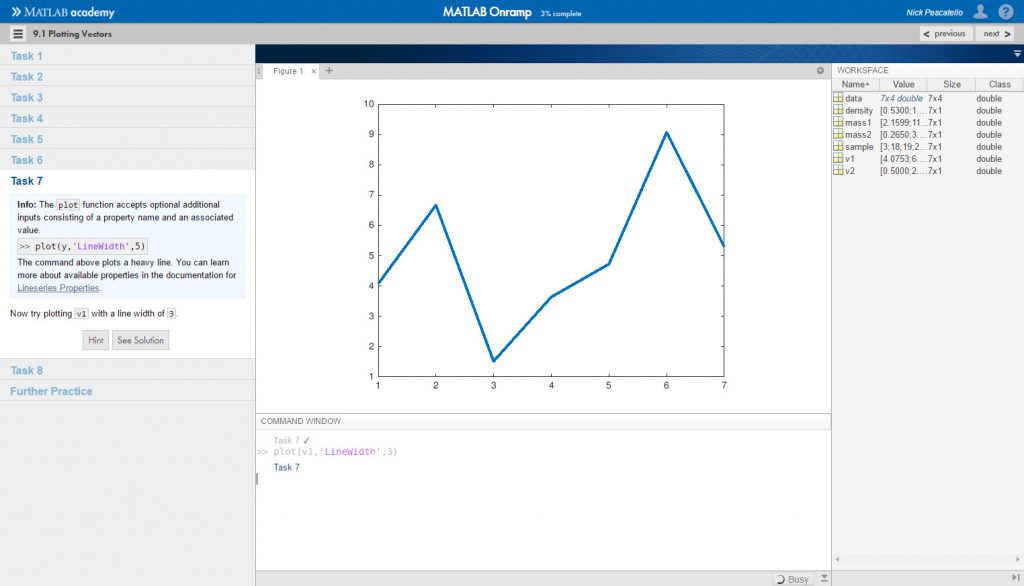Click the Busy spinner indicator

[795, 578]
